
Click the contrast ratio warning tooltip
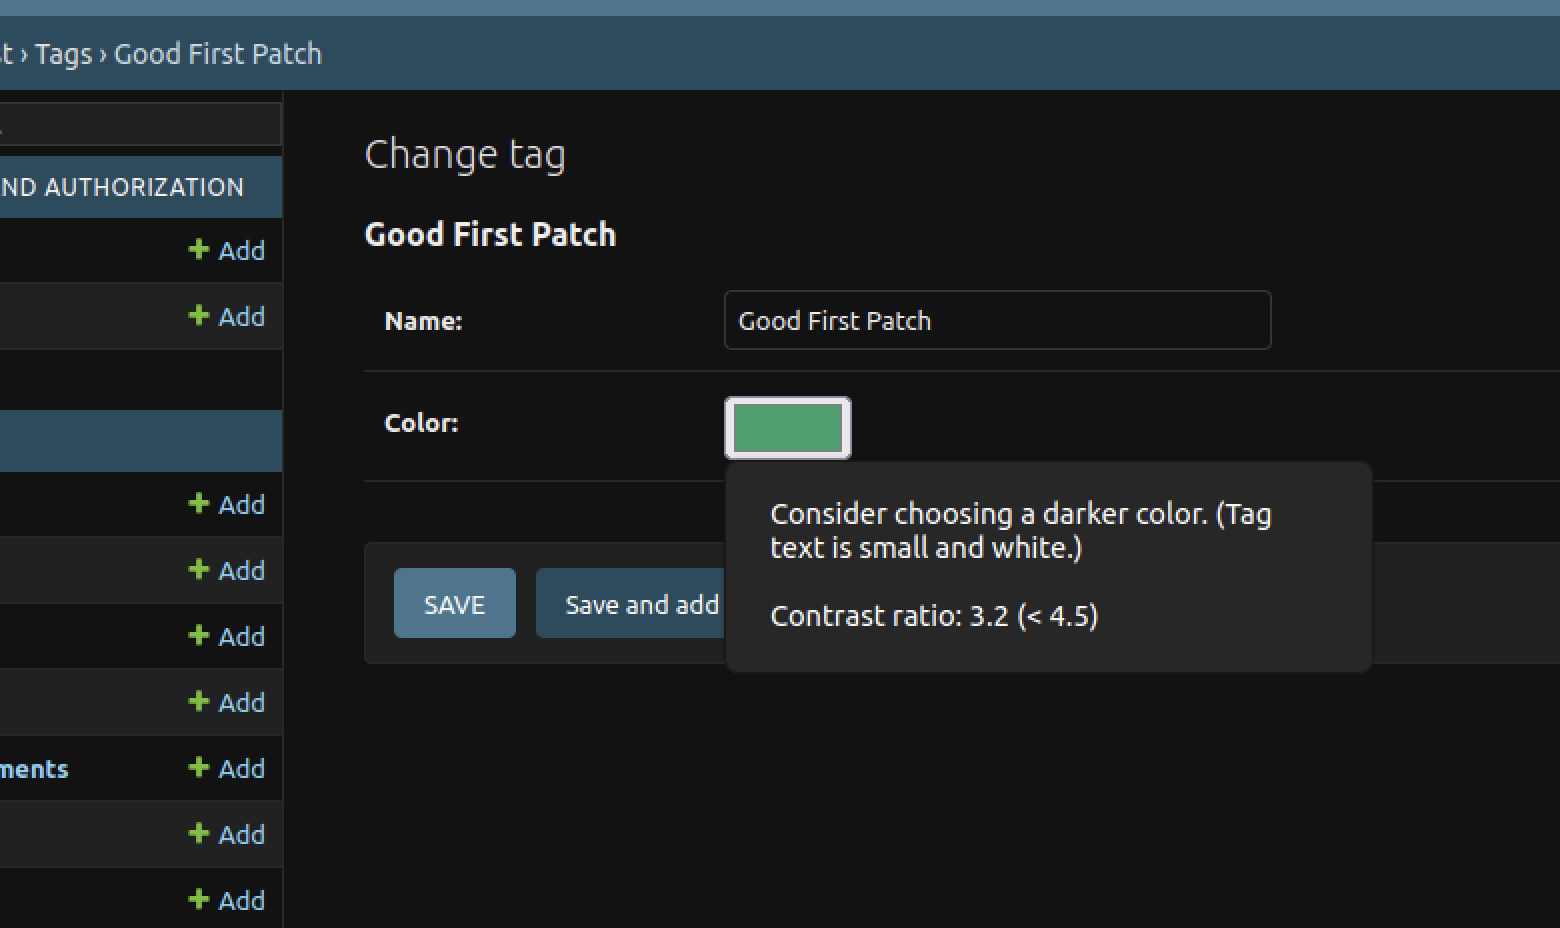[x=1049, y=566]
